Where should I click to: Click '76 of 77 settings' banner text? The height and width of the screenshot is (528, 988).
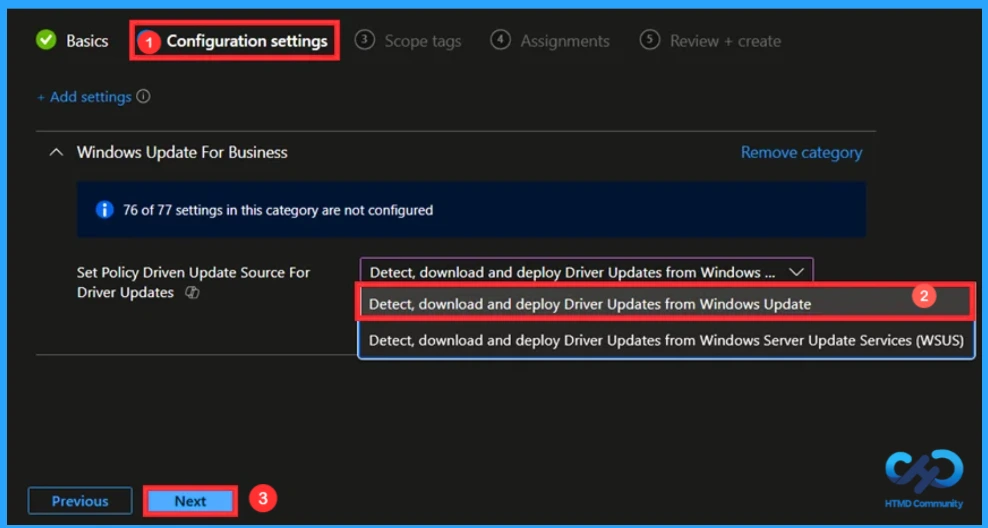(278, 210)
